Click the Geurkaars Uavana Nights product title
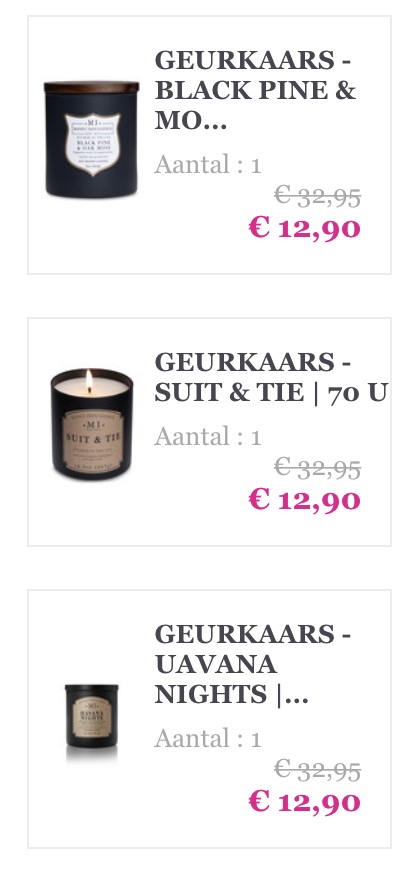This screenshot has width=416, height=880. point(253,664)
